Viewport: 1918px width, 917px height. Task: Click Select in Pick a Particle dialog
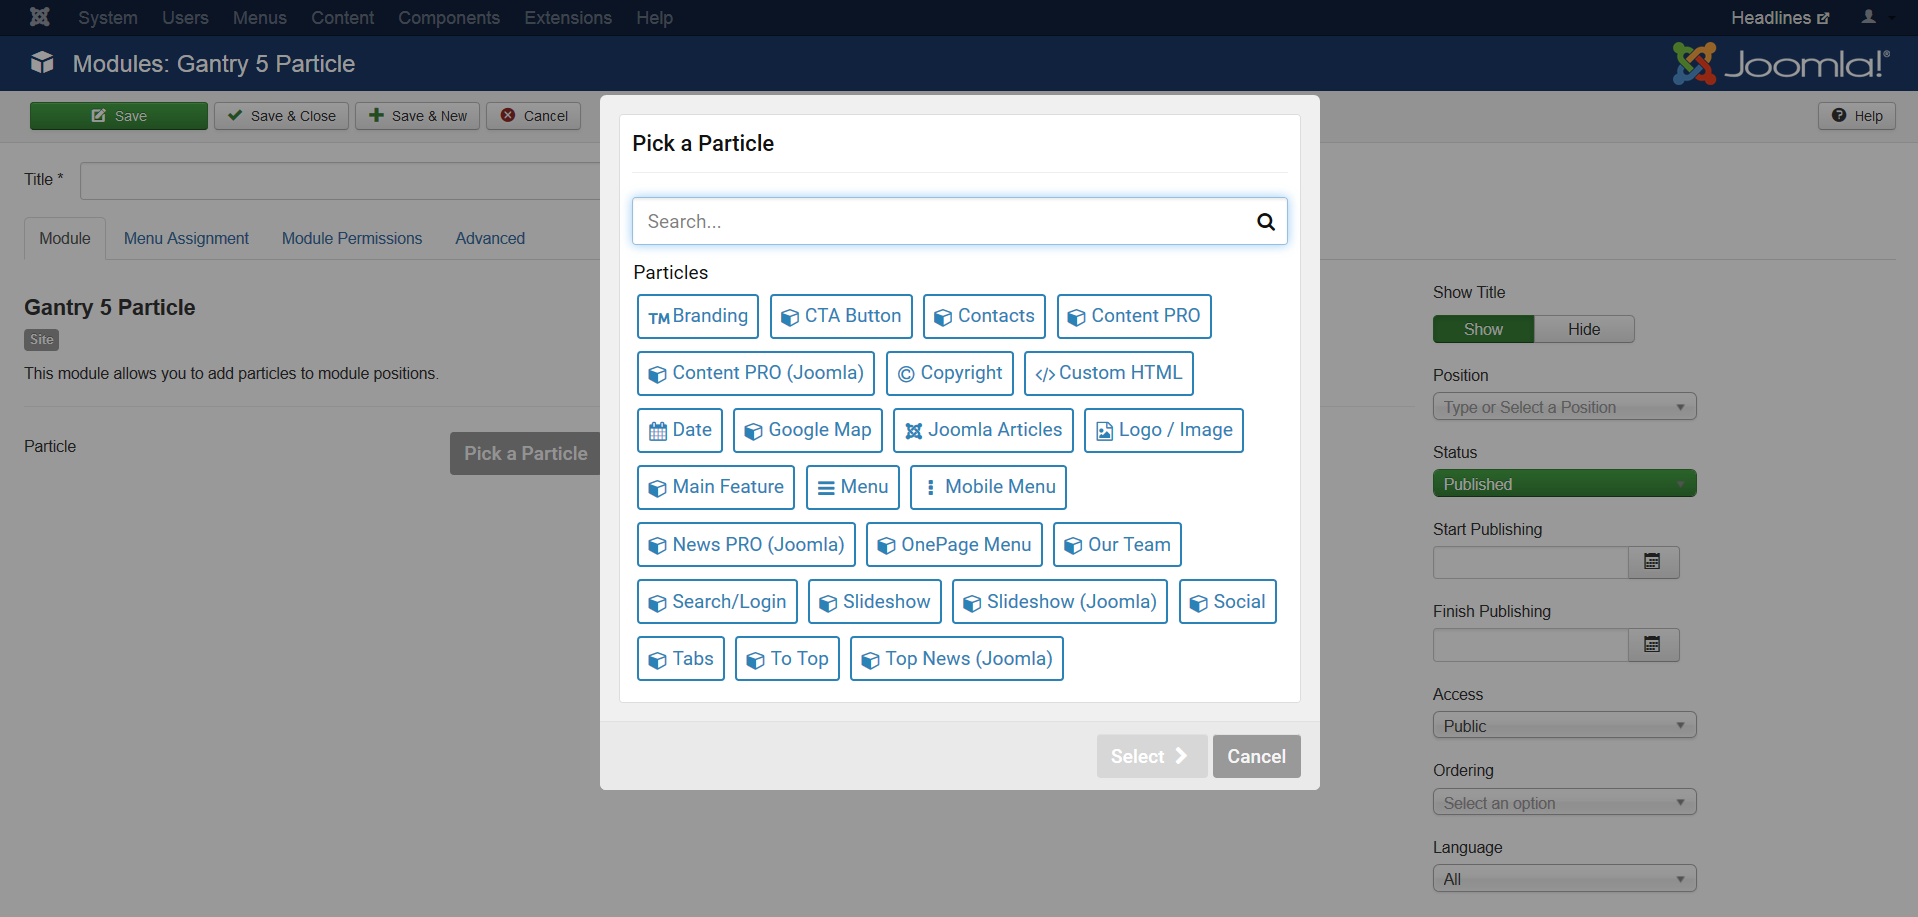[1152, 757]
